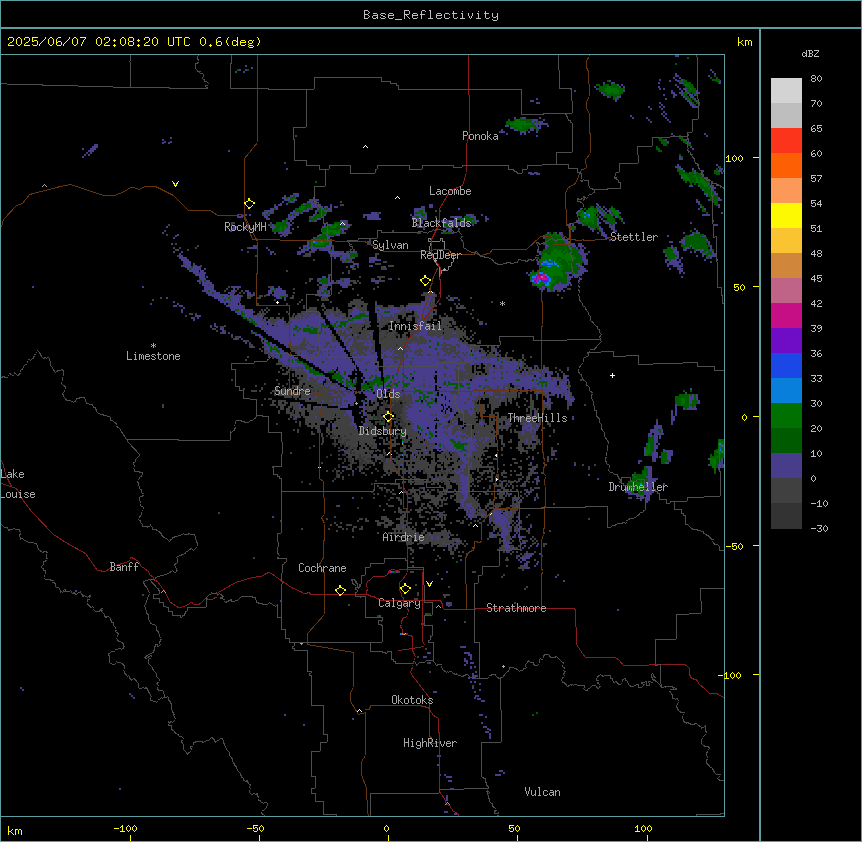The image size is (862, 842).
Task: Click the brown 45 to 48 dBZ swatch
Action: point(786,265)
